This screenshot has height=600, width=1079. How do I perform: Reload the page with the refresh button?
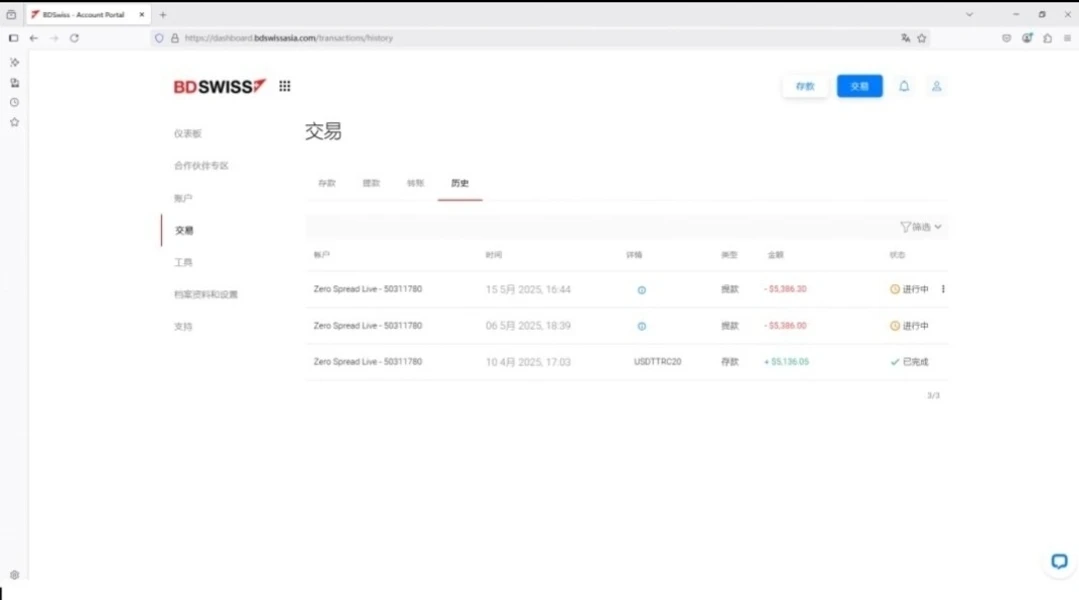(x=74, y=38)
